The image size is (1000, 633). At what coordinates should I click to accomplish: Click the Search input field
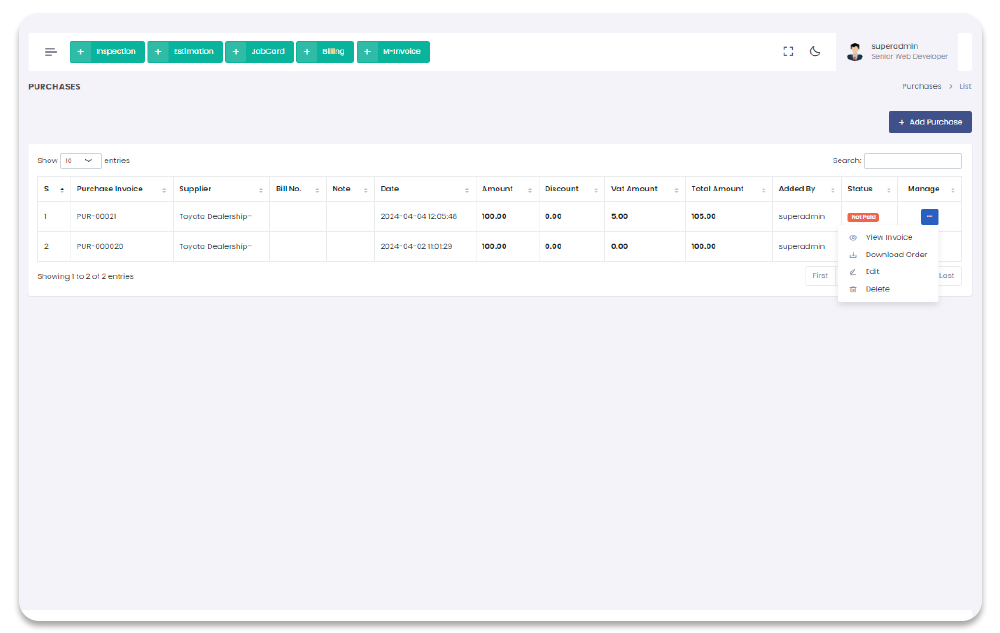(x=912, y=161)
